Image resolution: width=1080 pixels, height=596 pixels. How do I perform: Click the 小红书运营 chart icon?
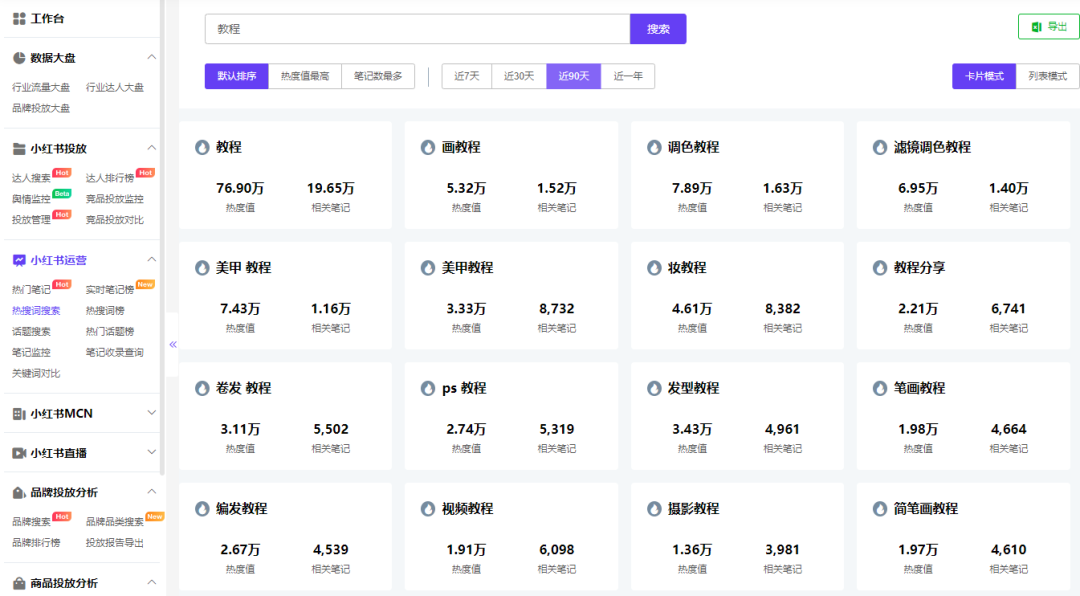coord(19,260)
